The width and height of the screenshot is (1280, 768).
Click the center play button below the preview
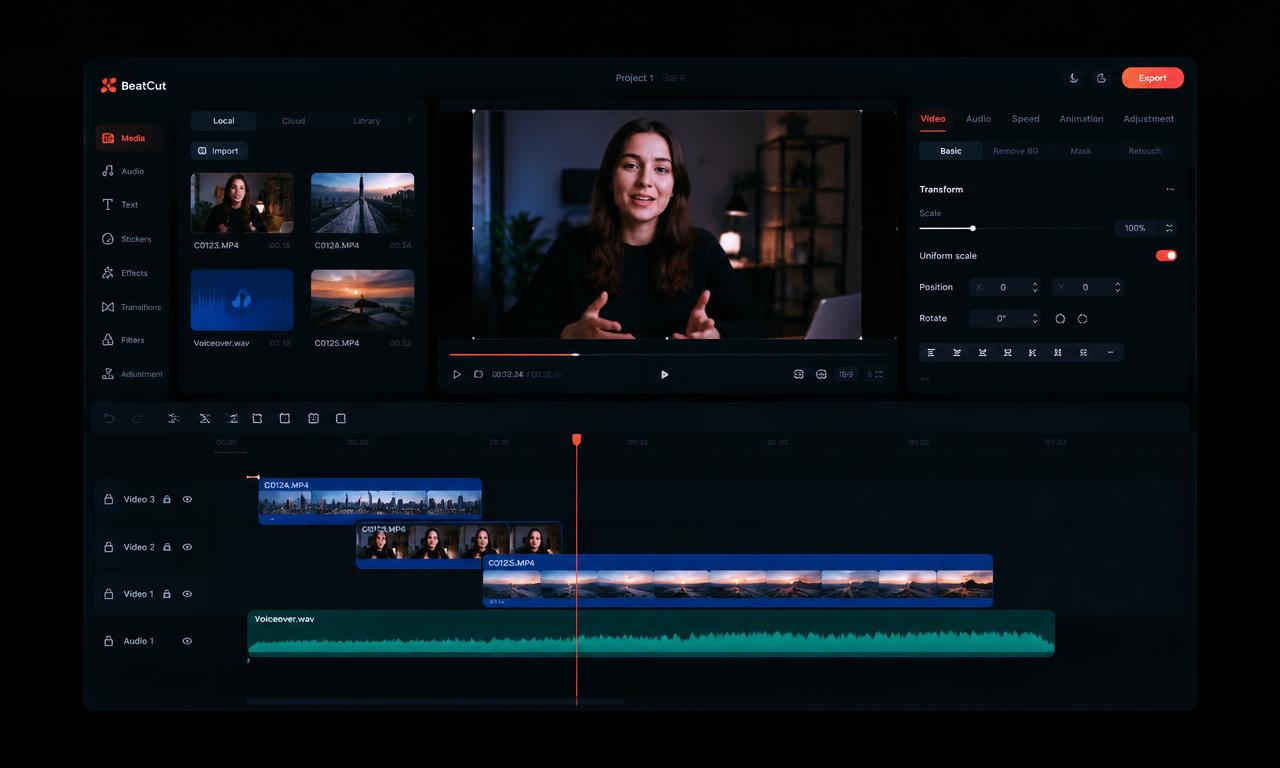click(664, 374)
